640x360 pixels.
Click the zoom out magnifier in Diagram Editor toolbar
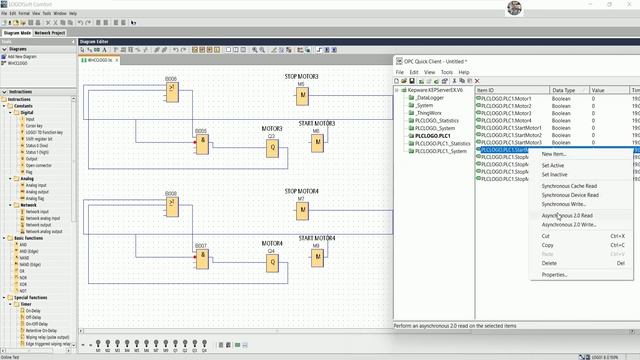coord(262,50)
